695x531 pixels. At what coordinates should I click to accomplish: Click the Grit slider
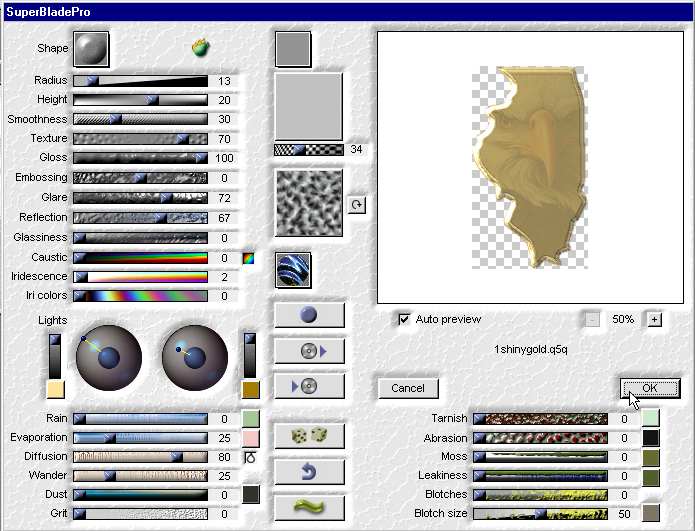click(x=140, y=514)
